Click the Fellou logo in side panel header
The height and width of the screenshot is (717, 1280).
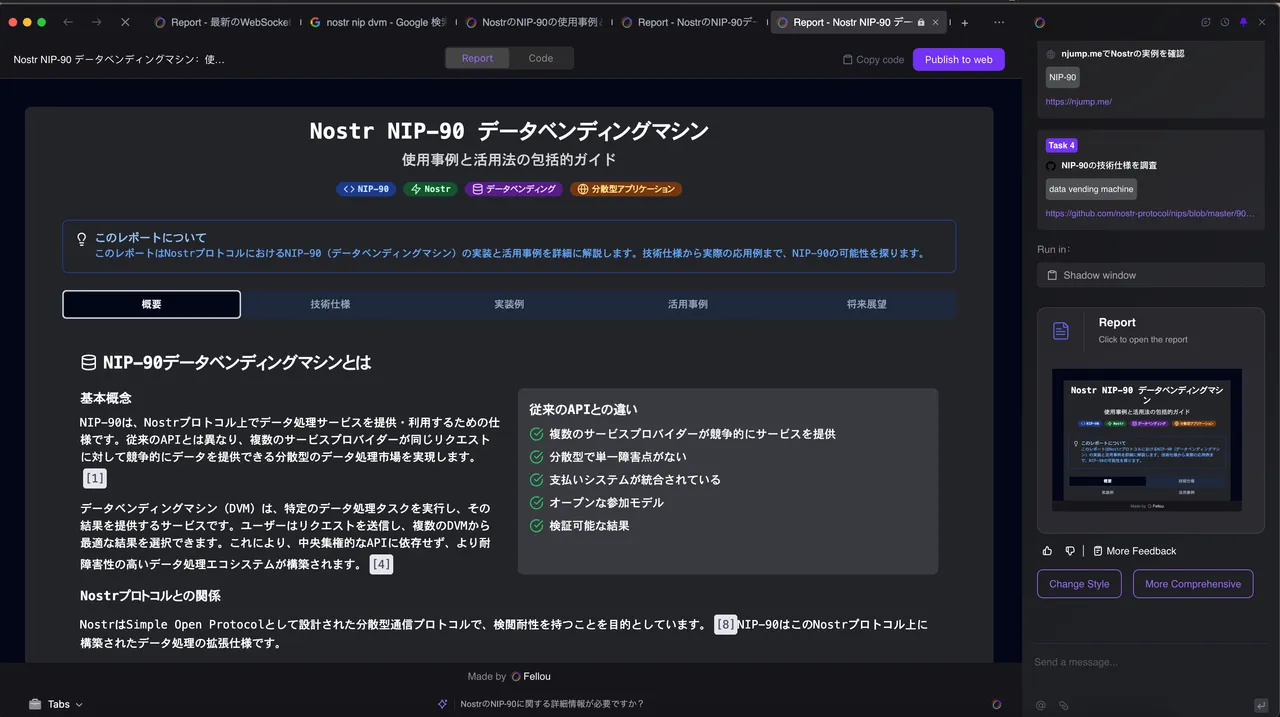pos(1040,22)
